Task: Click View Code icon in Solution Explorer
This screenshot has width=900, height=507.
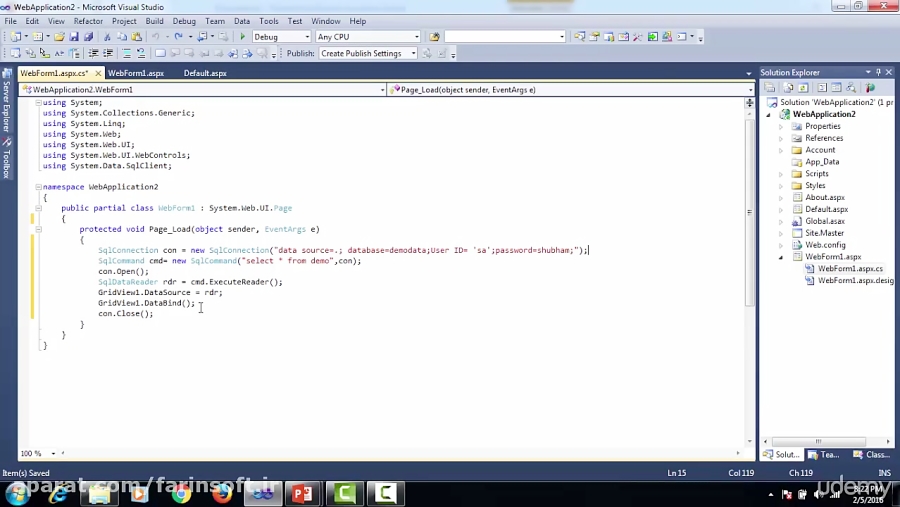Action: 822,88
